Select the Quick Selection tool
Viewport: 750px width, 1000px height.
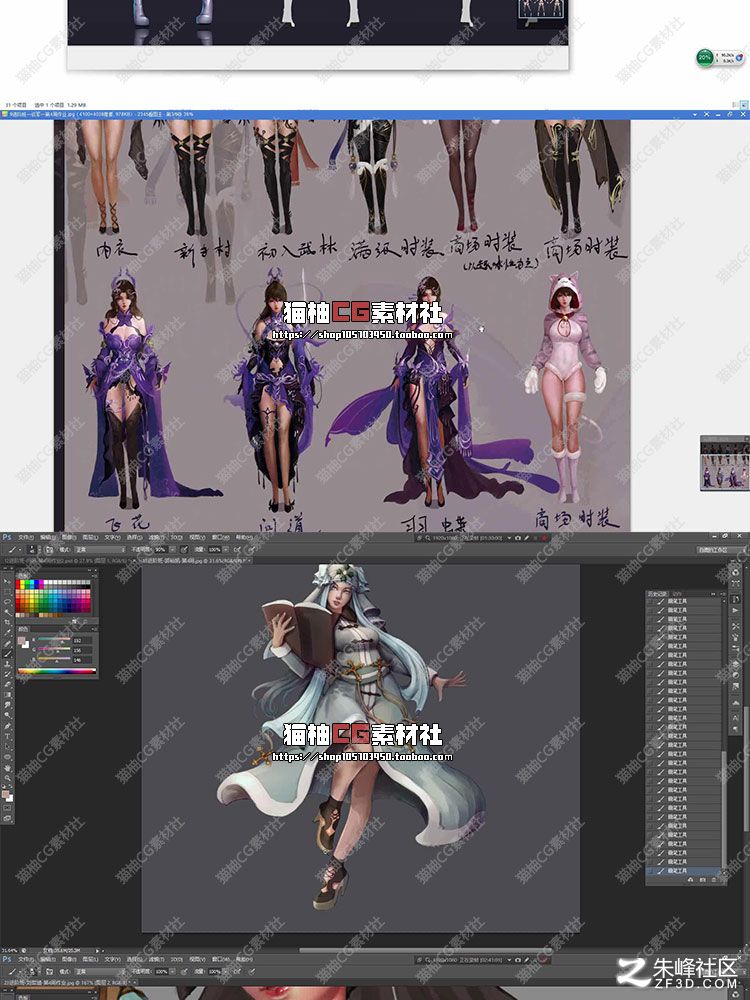coord(7,612)
